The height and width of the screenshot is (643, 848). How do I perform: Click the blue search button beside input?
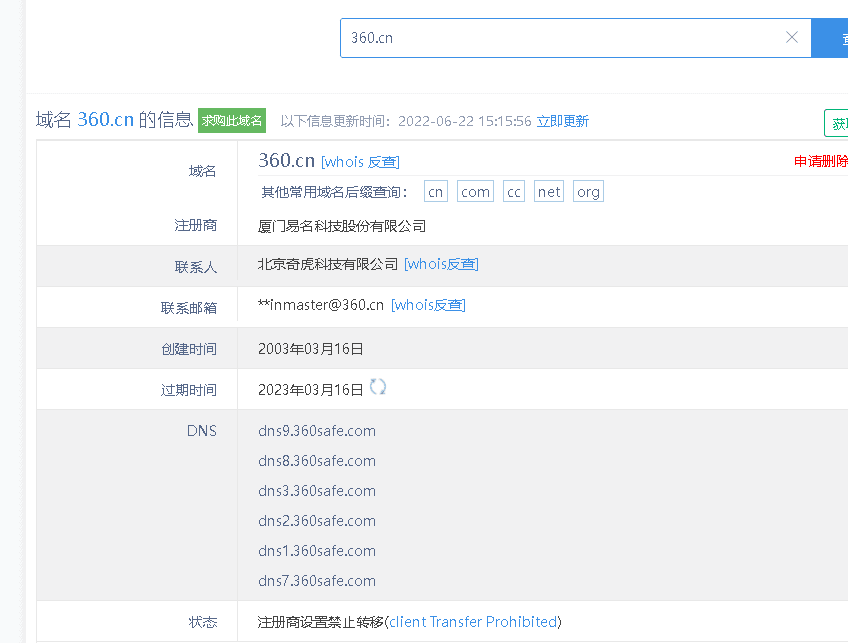tap(830, 38)
